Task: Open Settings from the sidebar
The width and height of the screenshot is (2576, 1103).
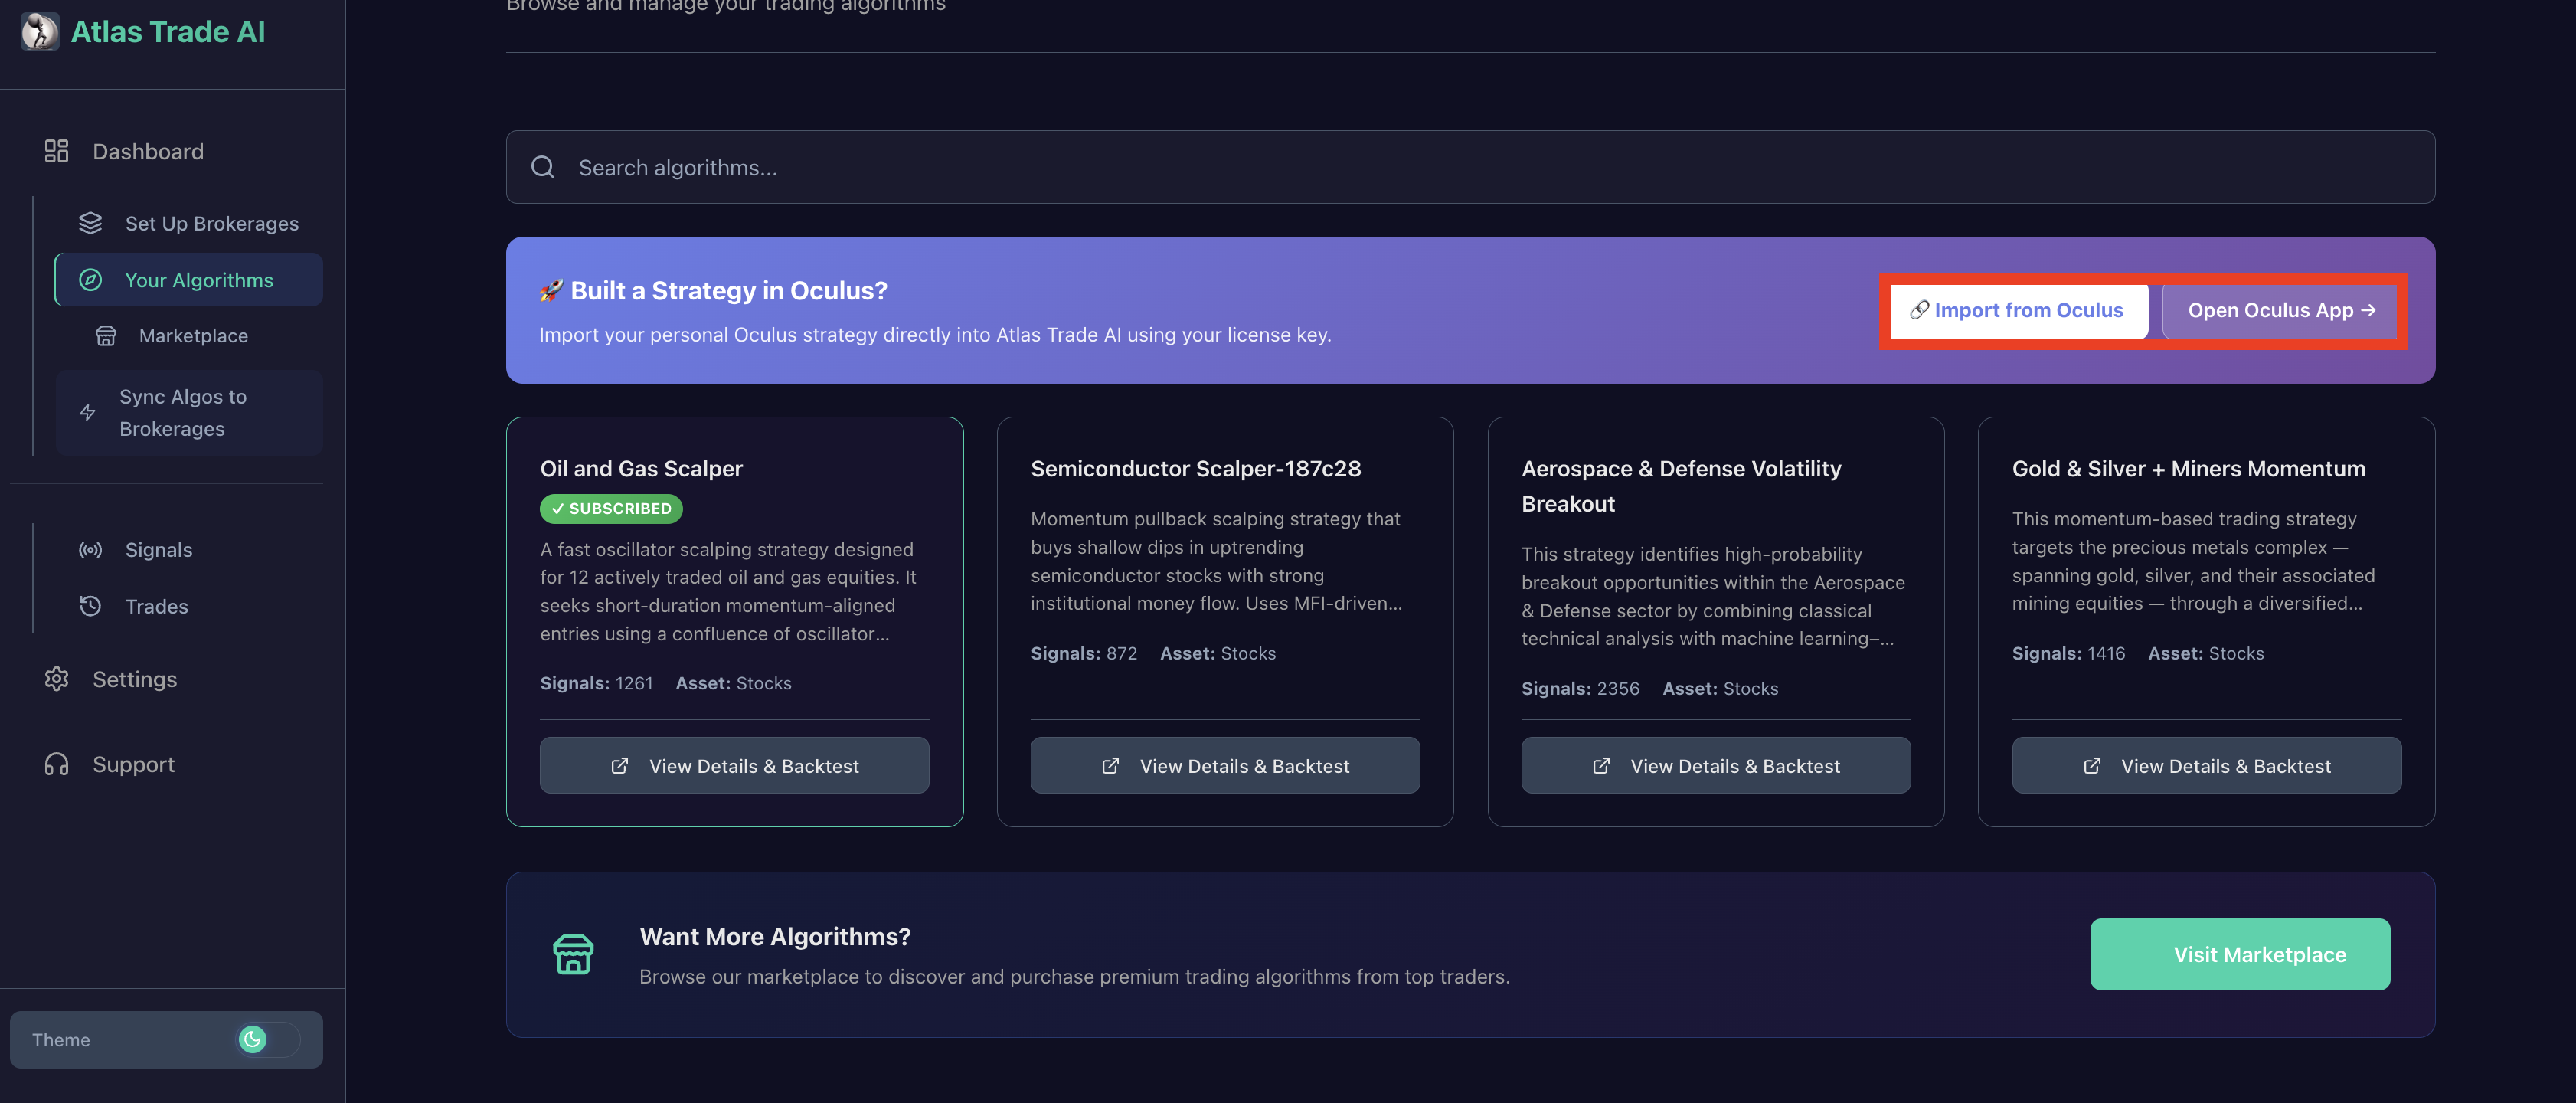Action: [x=134, y=679]
